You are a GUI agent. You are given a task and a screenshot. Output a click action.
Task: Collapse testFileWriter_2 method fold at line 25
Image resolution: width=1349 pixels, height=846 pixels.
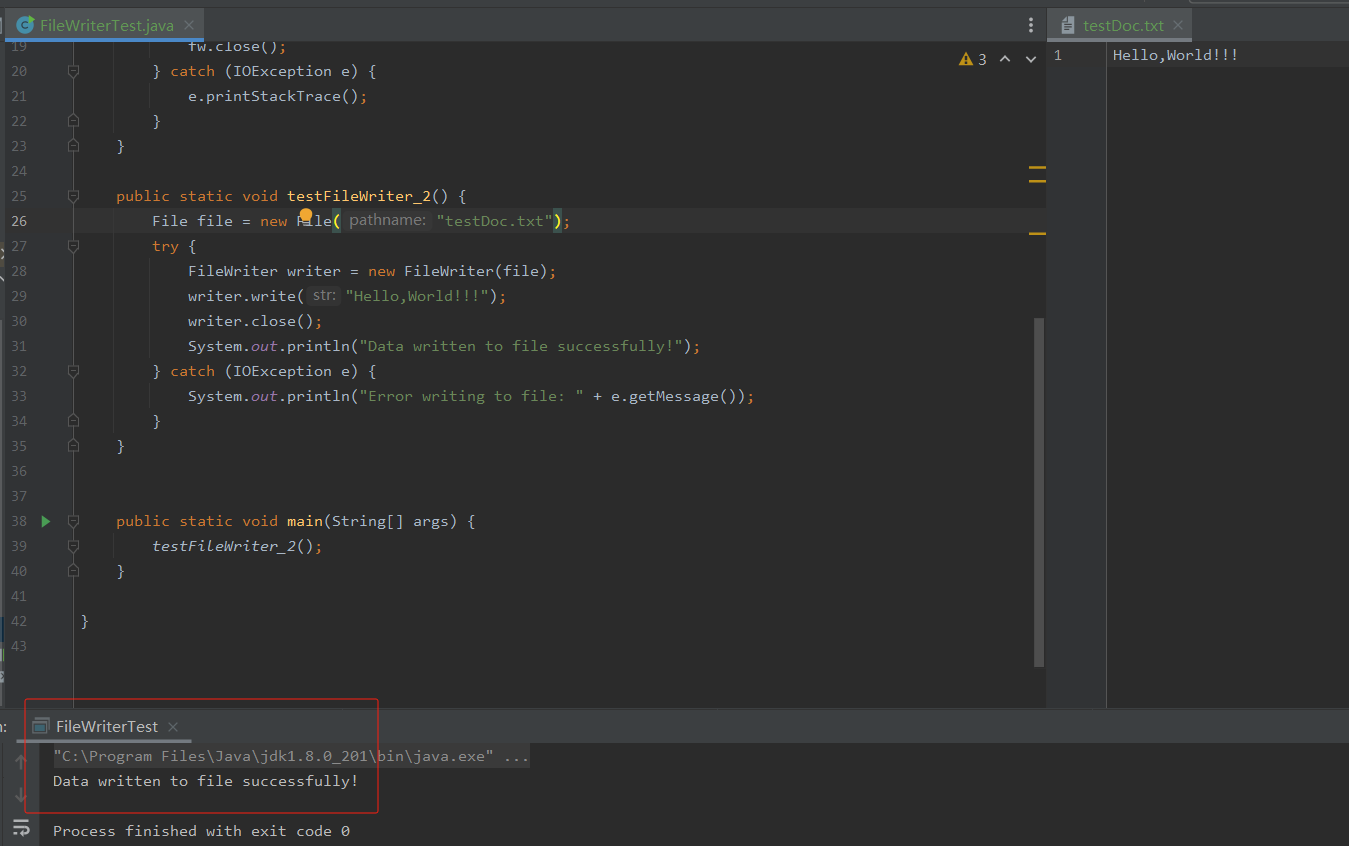73,196
